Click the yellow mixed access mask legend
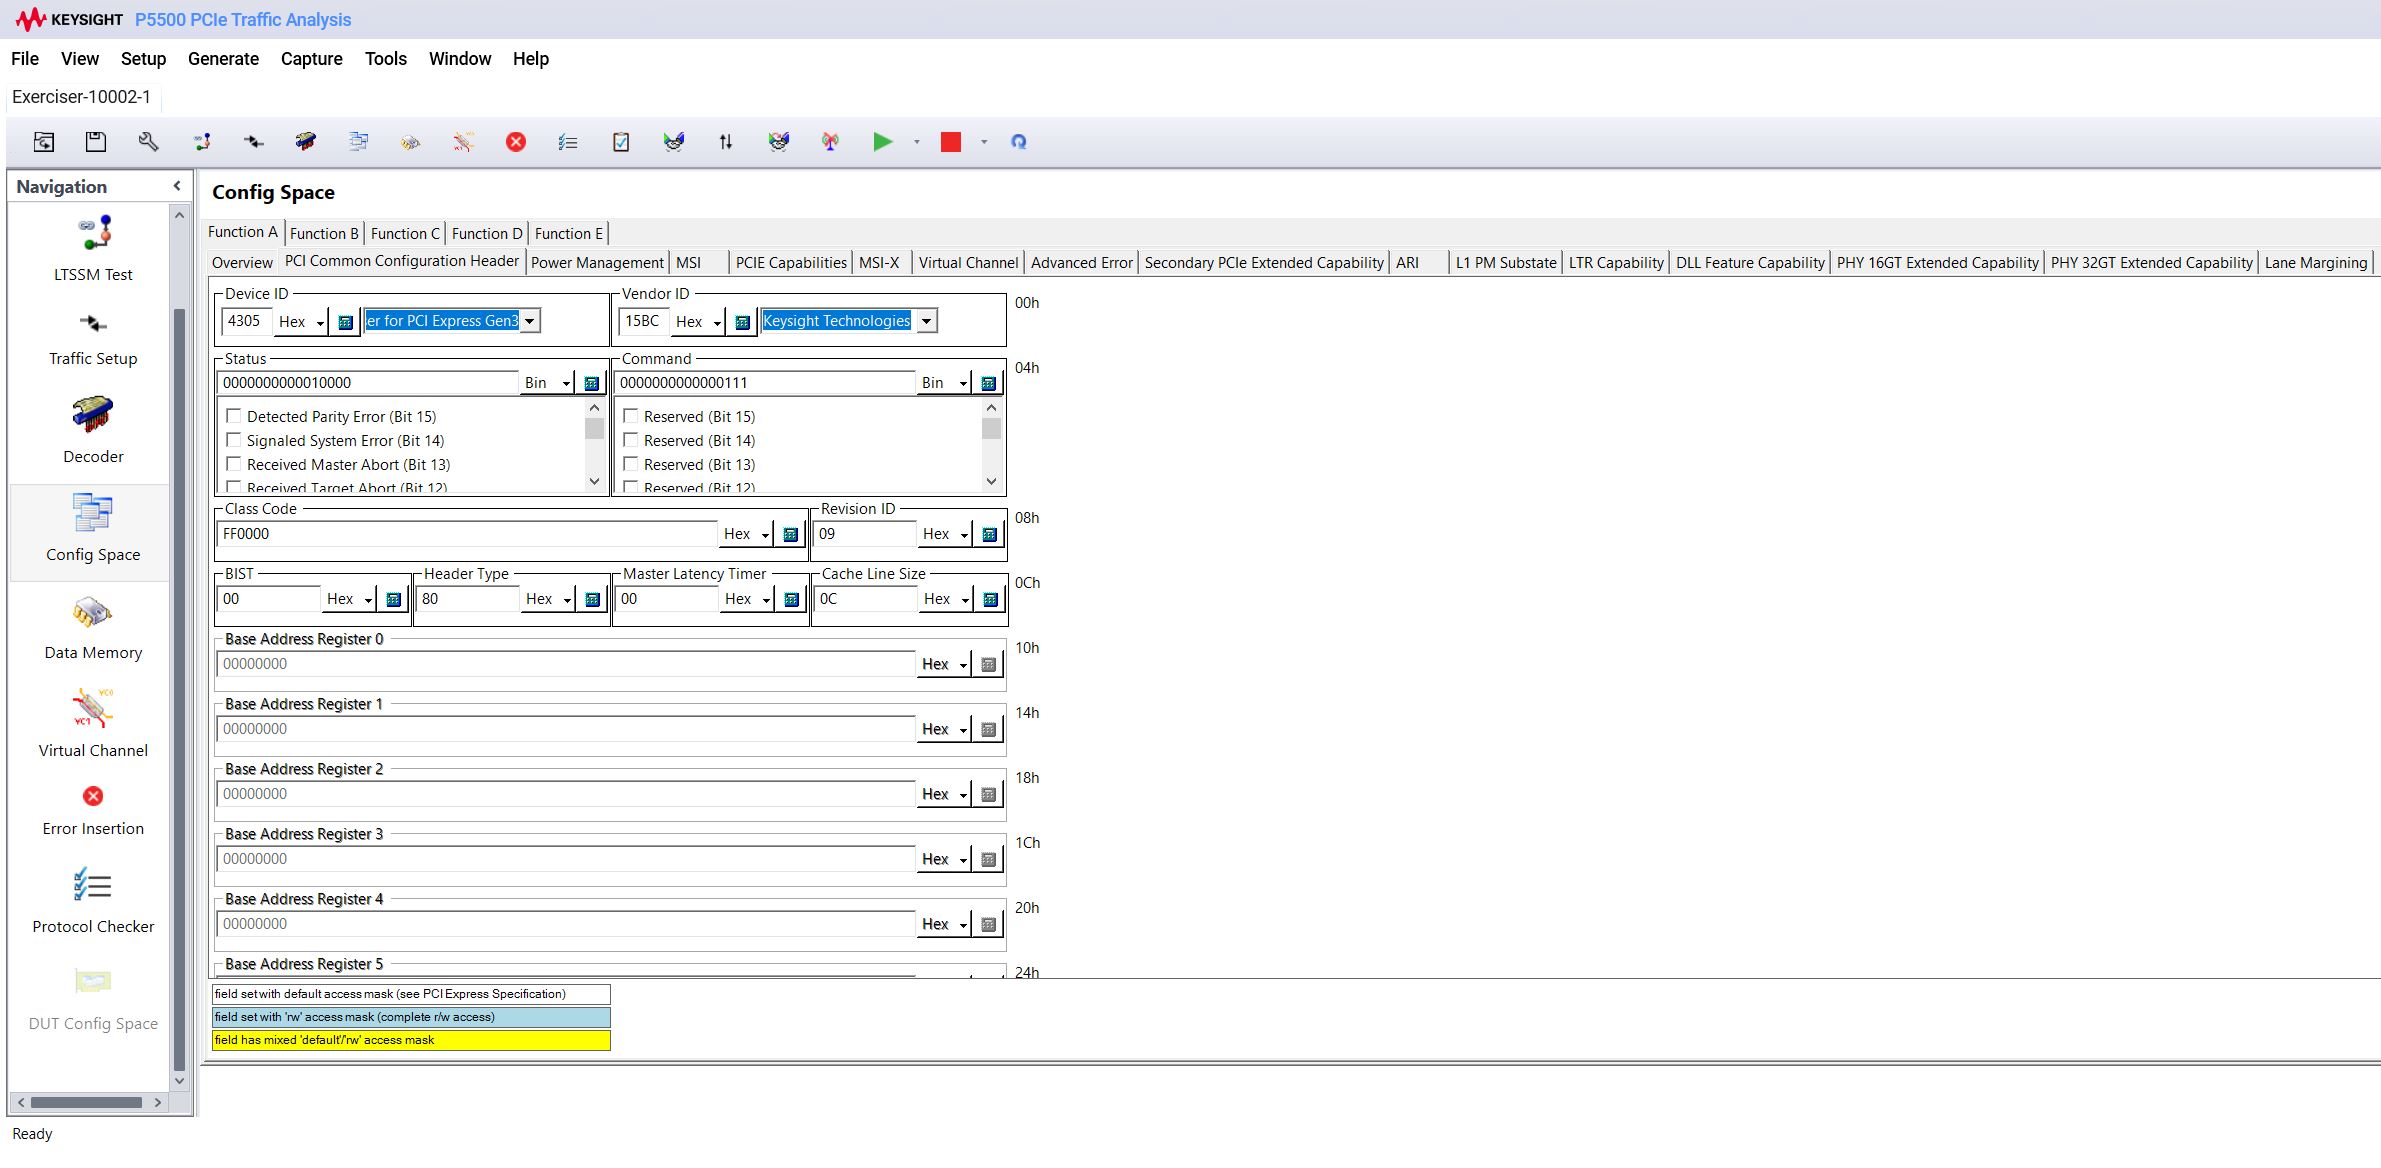The image size is (2381, 1168). click(x=411, y=1040)
